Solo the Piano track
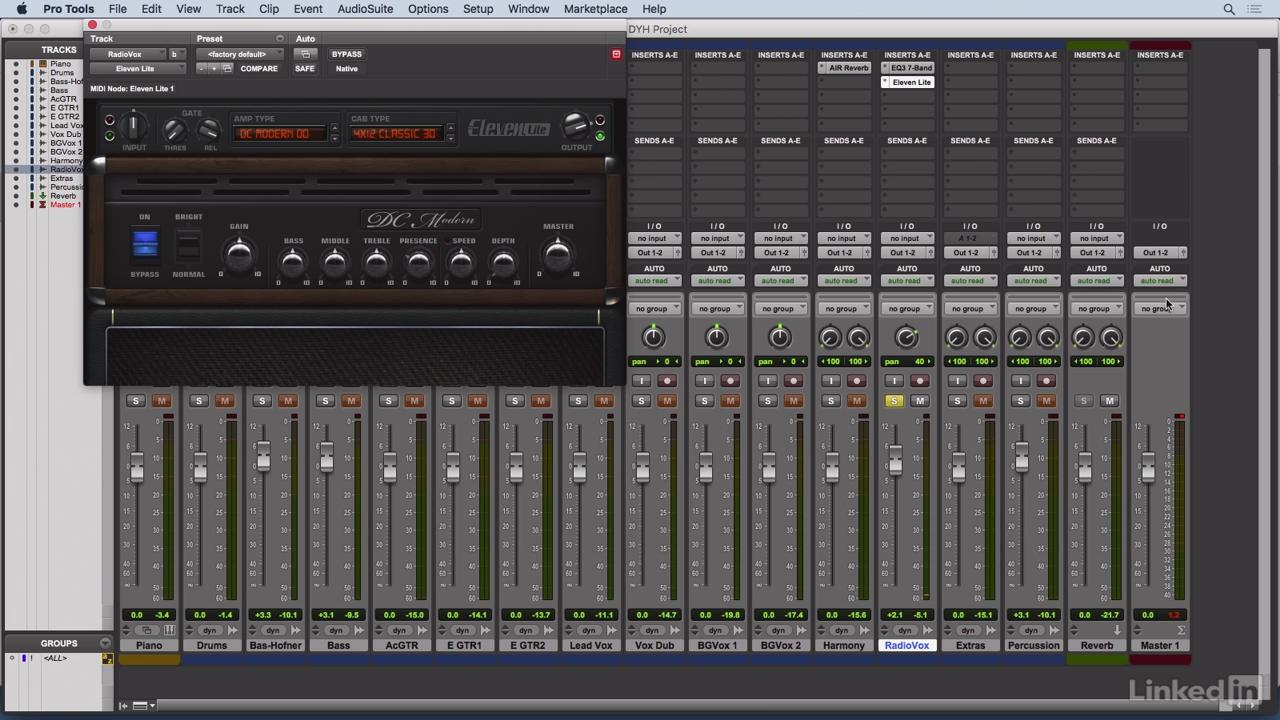Image resolution: width=1280 pixels, height=720 pixels. click(136, 401)
